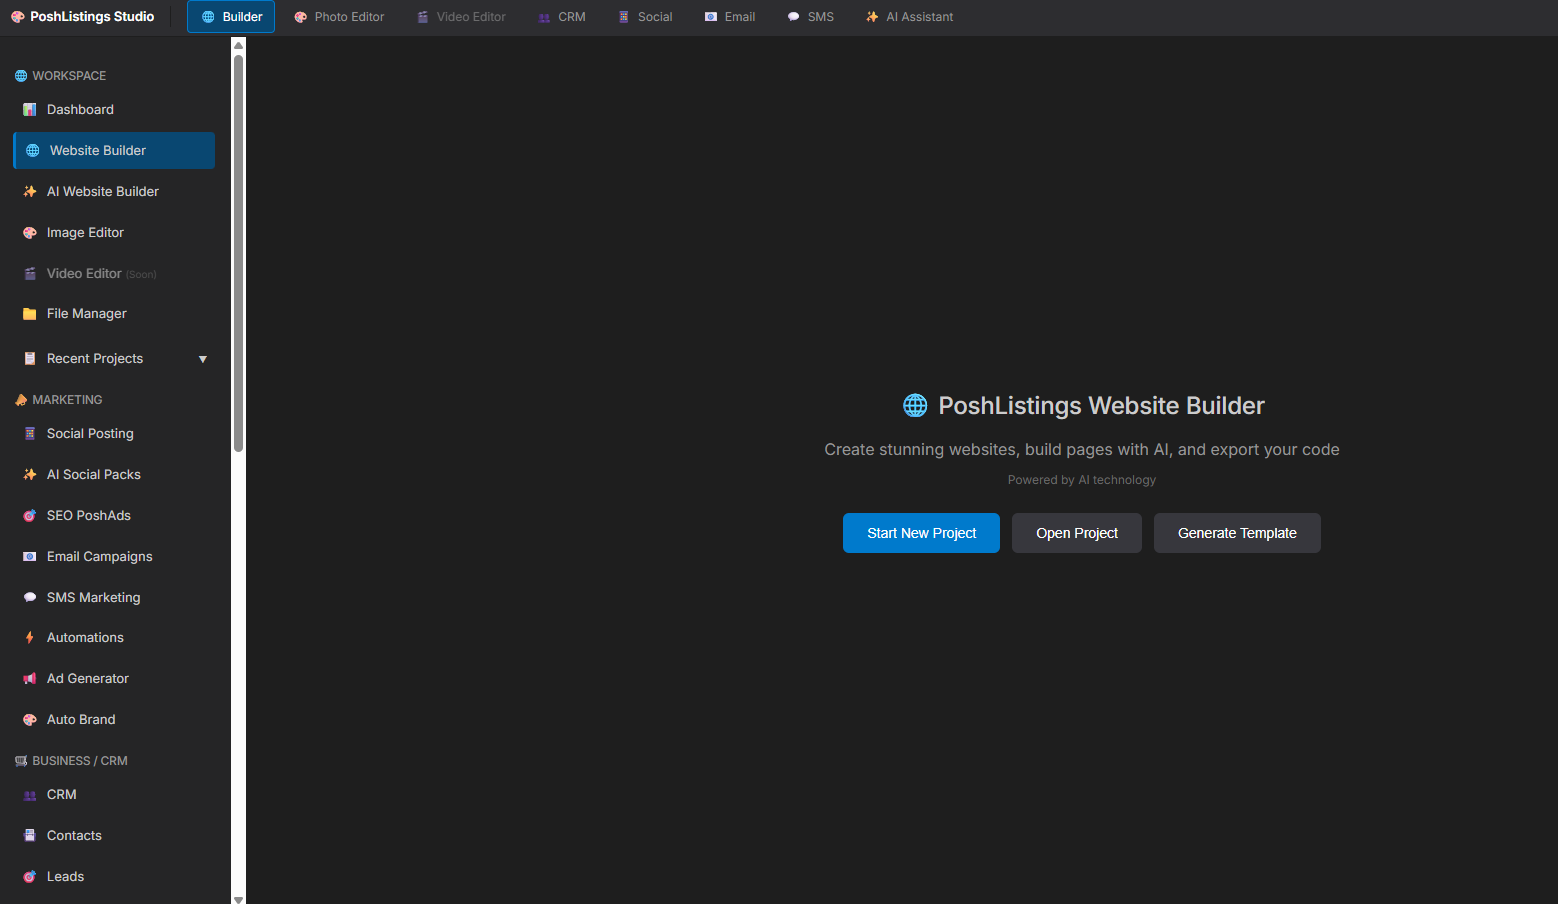
Task: Open AI Social Packs
Action: tap(93, 474)
